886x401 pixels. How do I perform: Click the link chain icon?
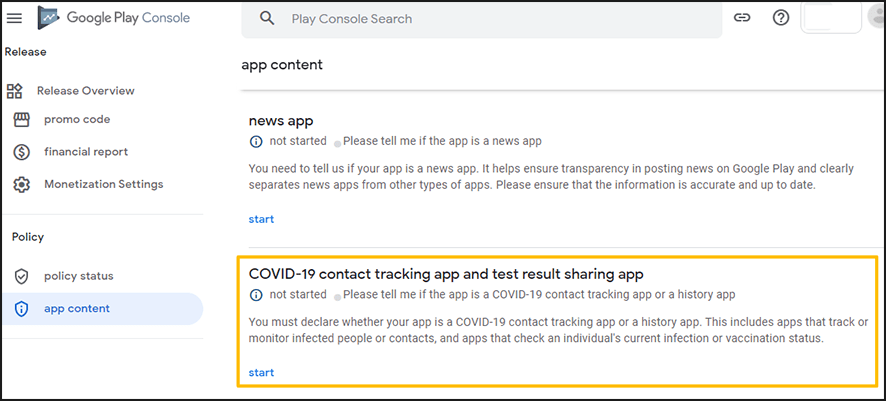point(742,18)
